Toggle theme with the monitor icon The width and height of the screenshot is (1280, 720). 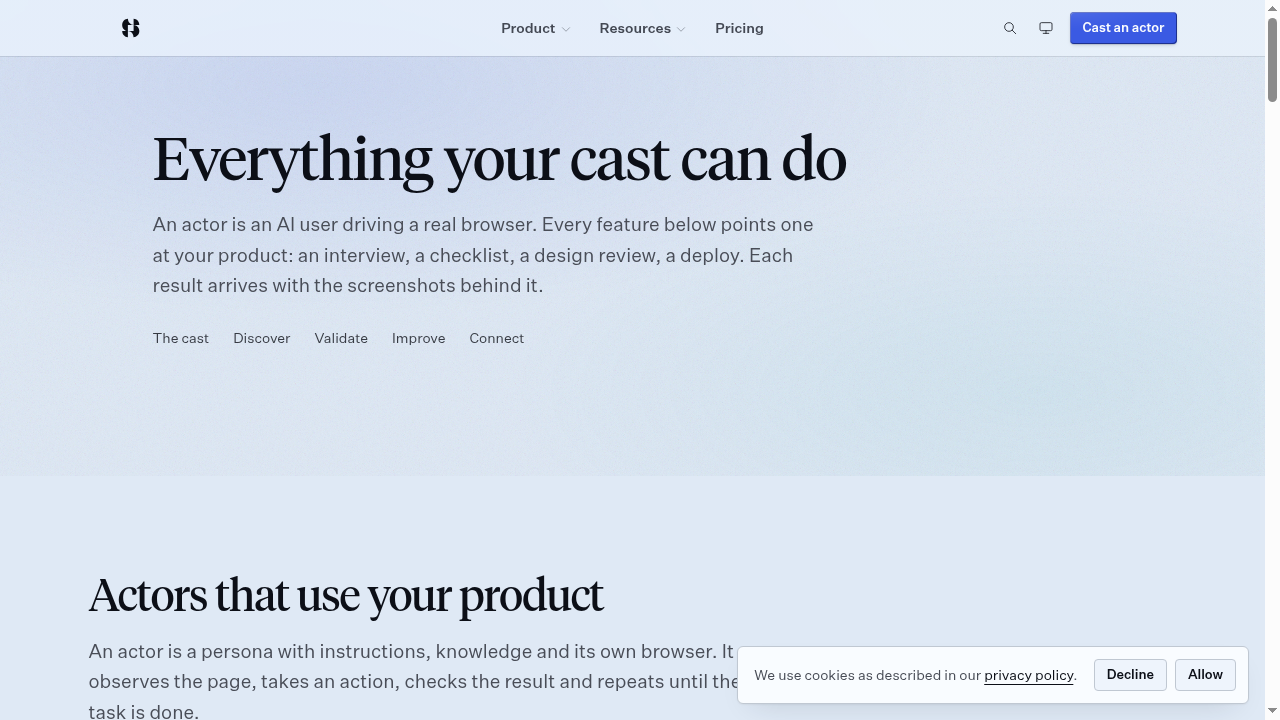1046,28
